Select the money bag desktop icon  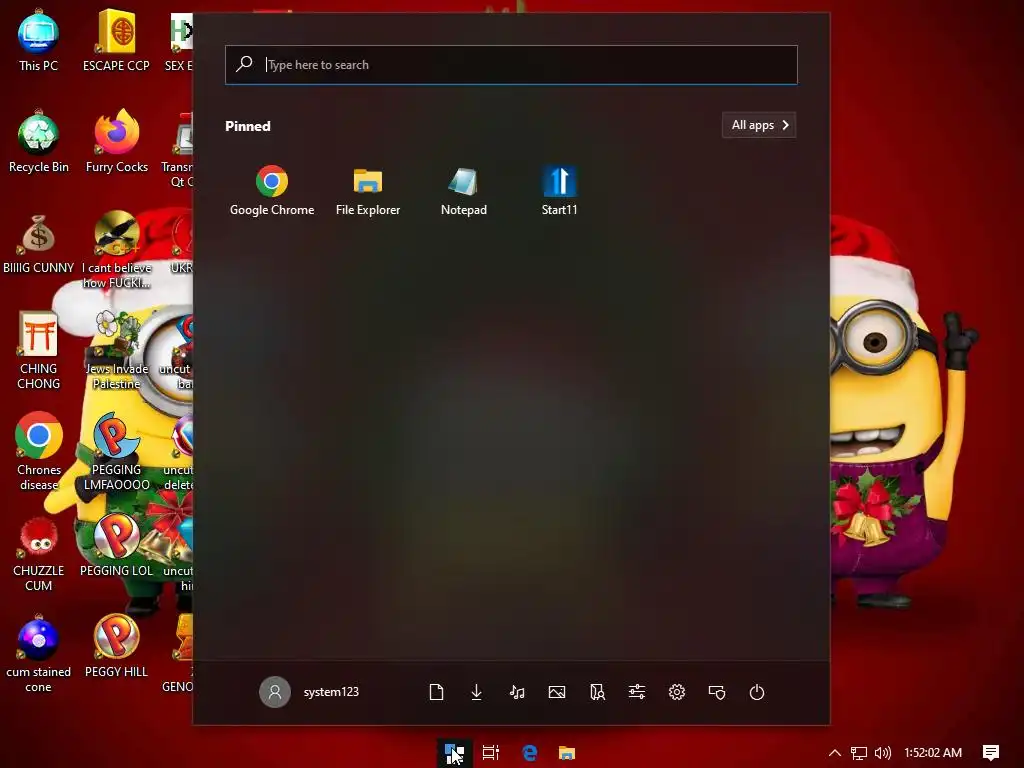click(39, 243)
